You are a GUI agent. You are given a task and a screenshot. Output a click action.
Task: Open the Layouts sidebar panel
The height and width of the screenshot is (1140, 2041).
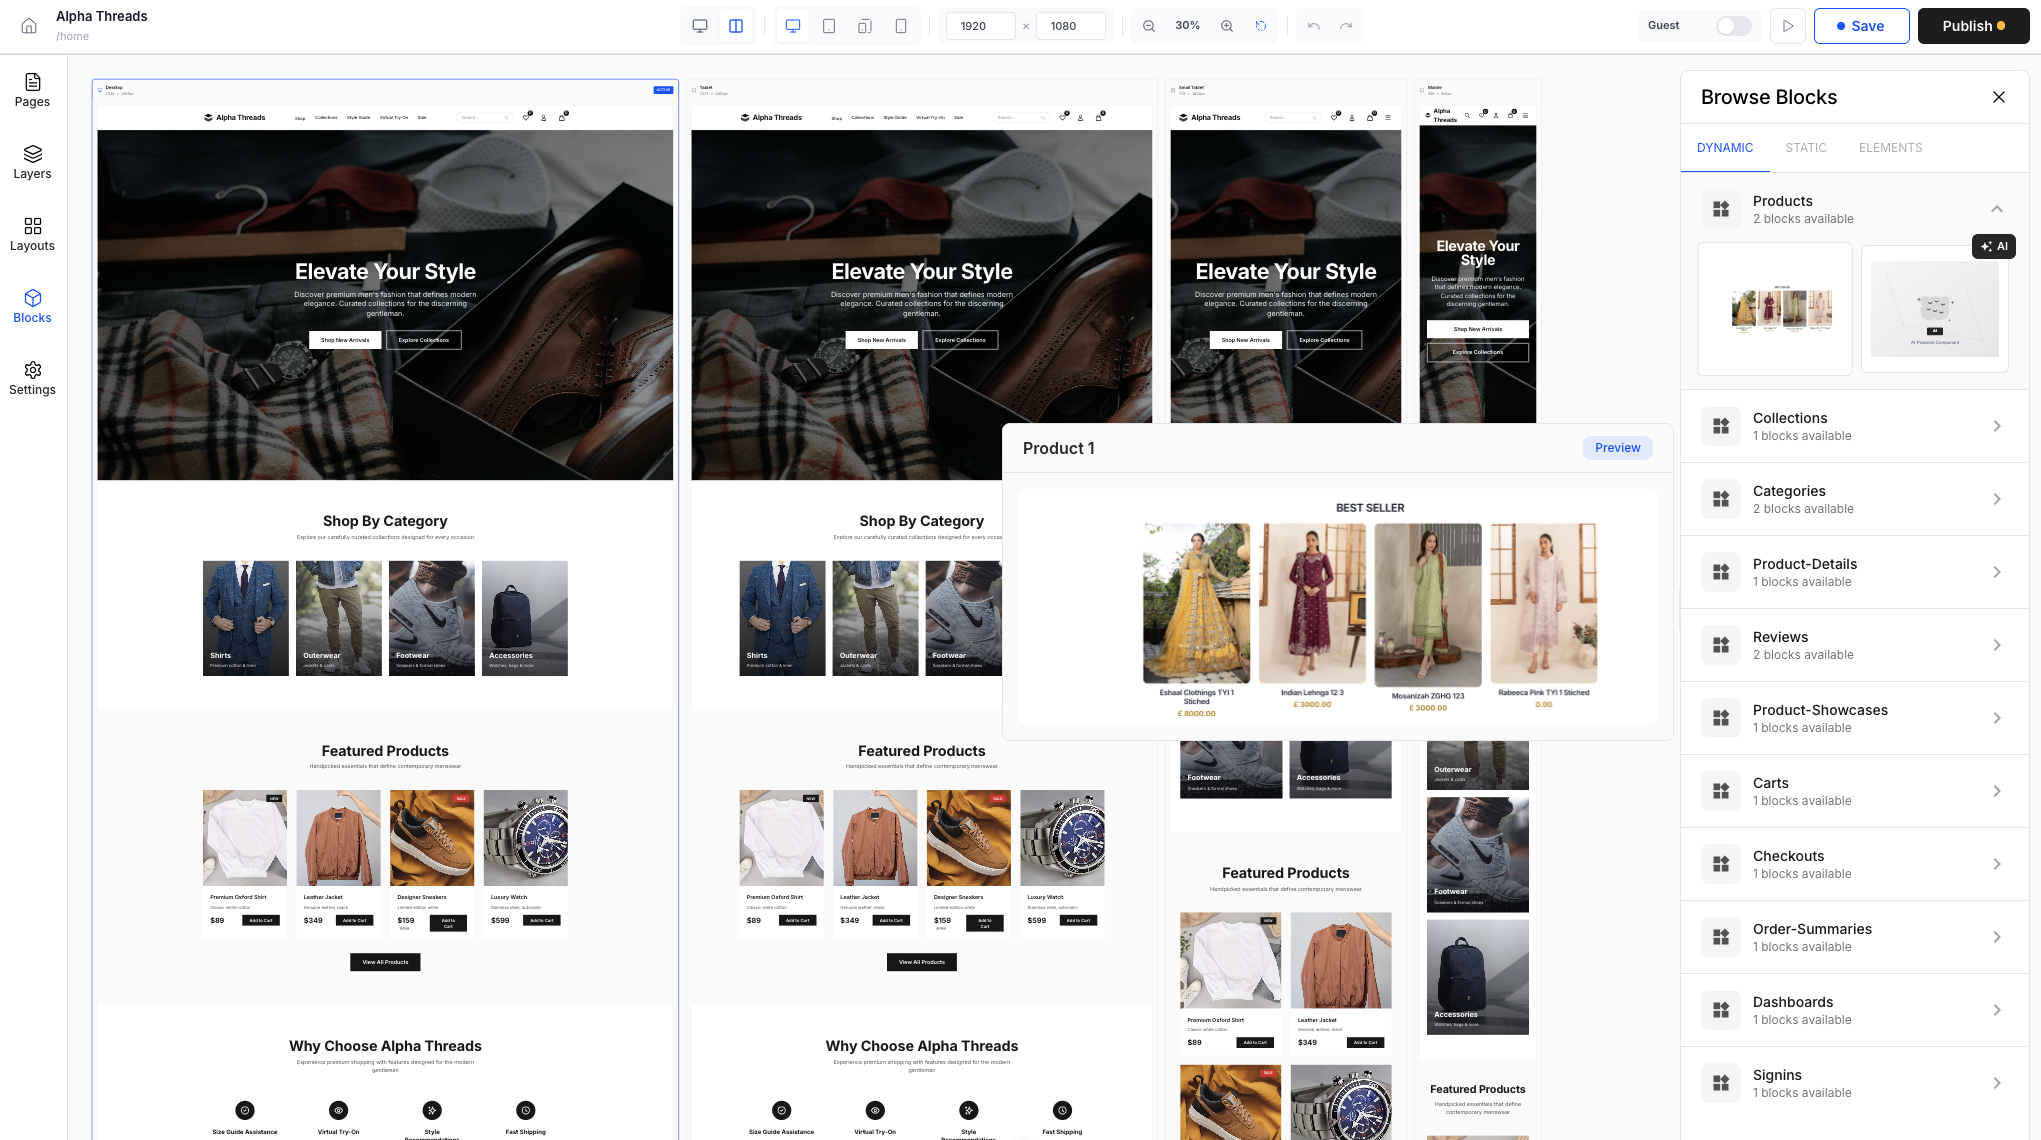32,233
